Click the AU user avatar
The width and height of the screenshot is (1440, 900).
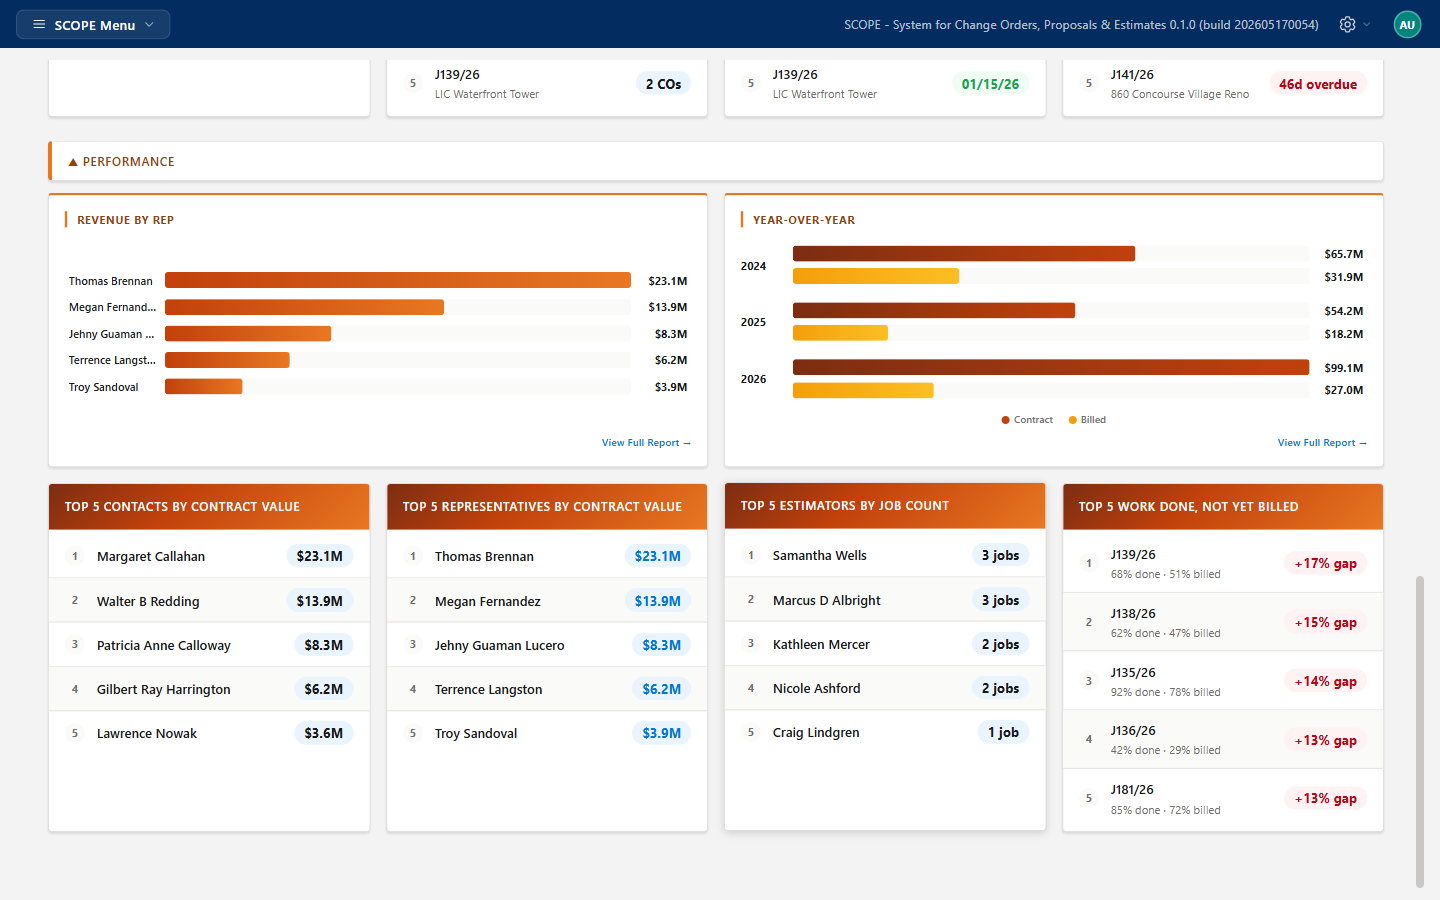pos(1407,24)
